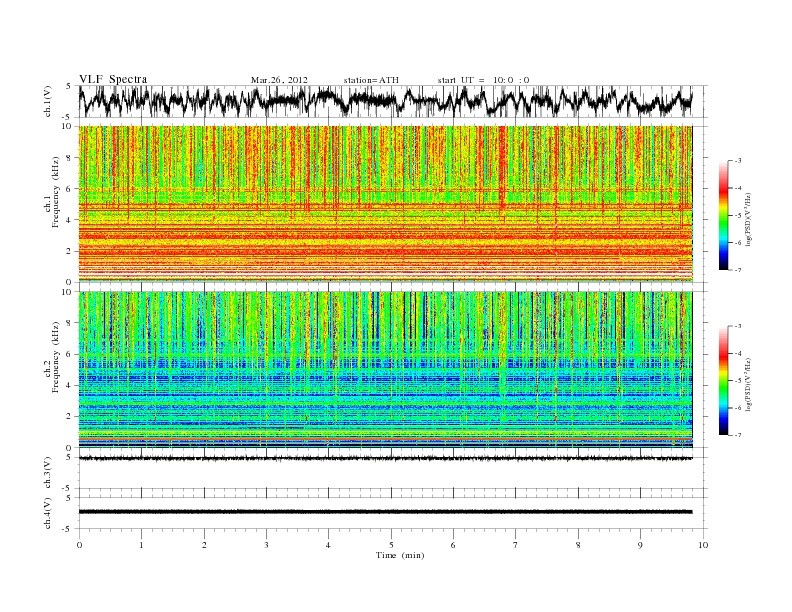Click the ch.2 frequency axis "4" tick label

point(70,386)
